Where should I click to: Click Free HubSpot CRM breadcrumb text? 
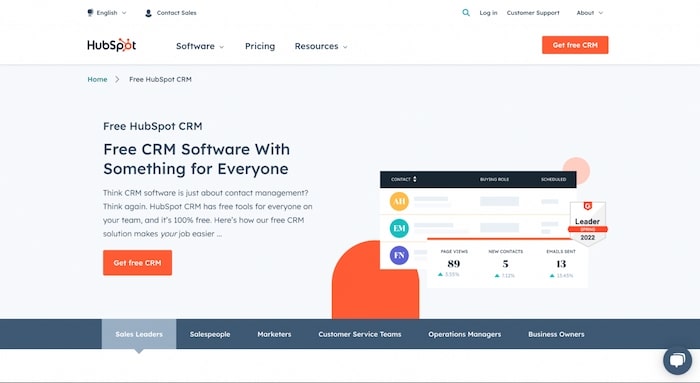tap(160, 79)
